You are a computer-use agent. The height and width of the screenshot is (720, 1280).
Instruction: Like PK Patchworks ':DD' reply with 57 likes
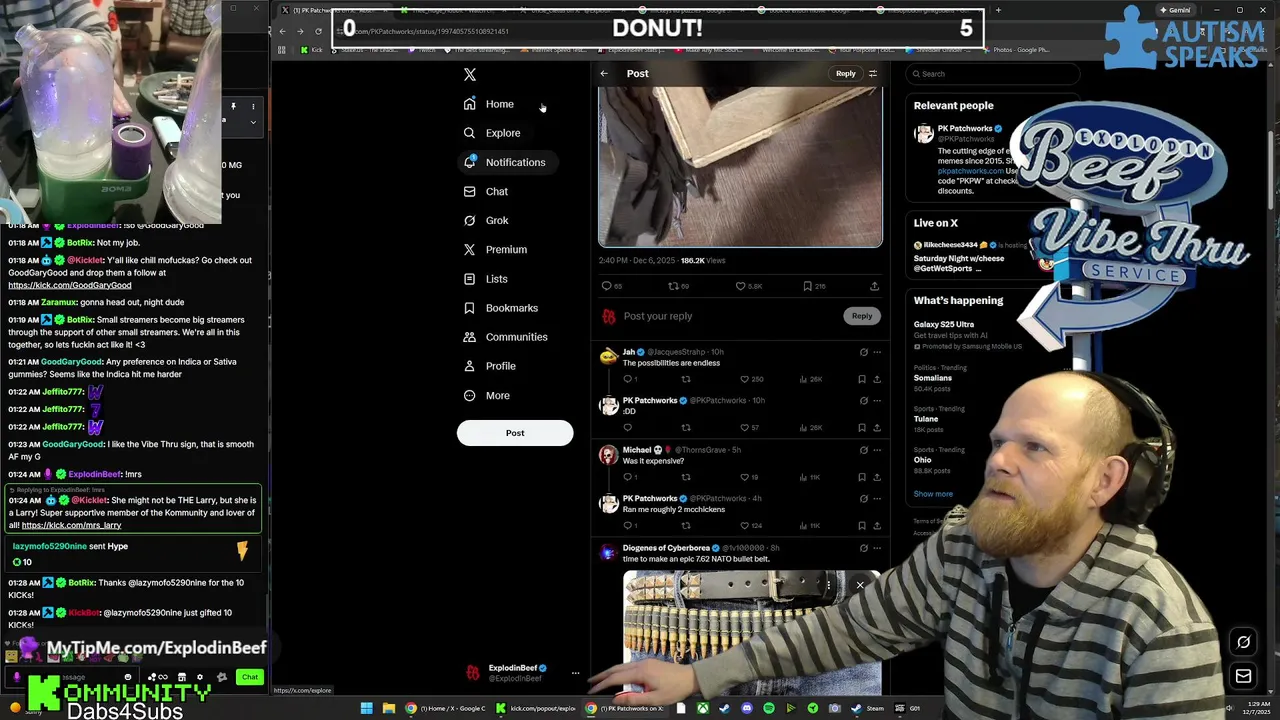pyautogui.click(x=749, y=428)
